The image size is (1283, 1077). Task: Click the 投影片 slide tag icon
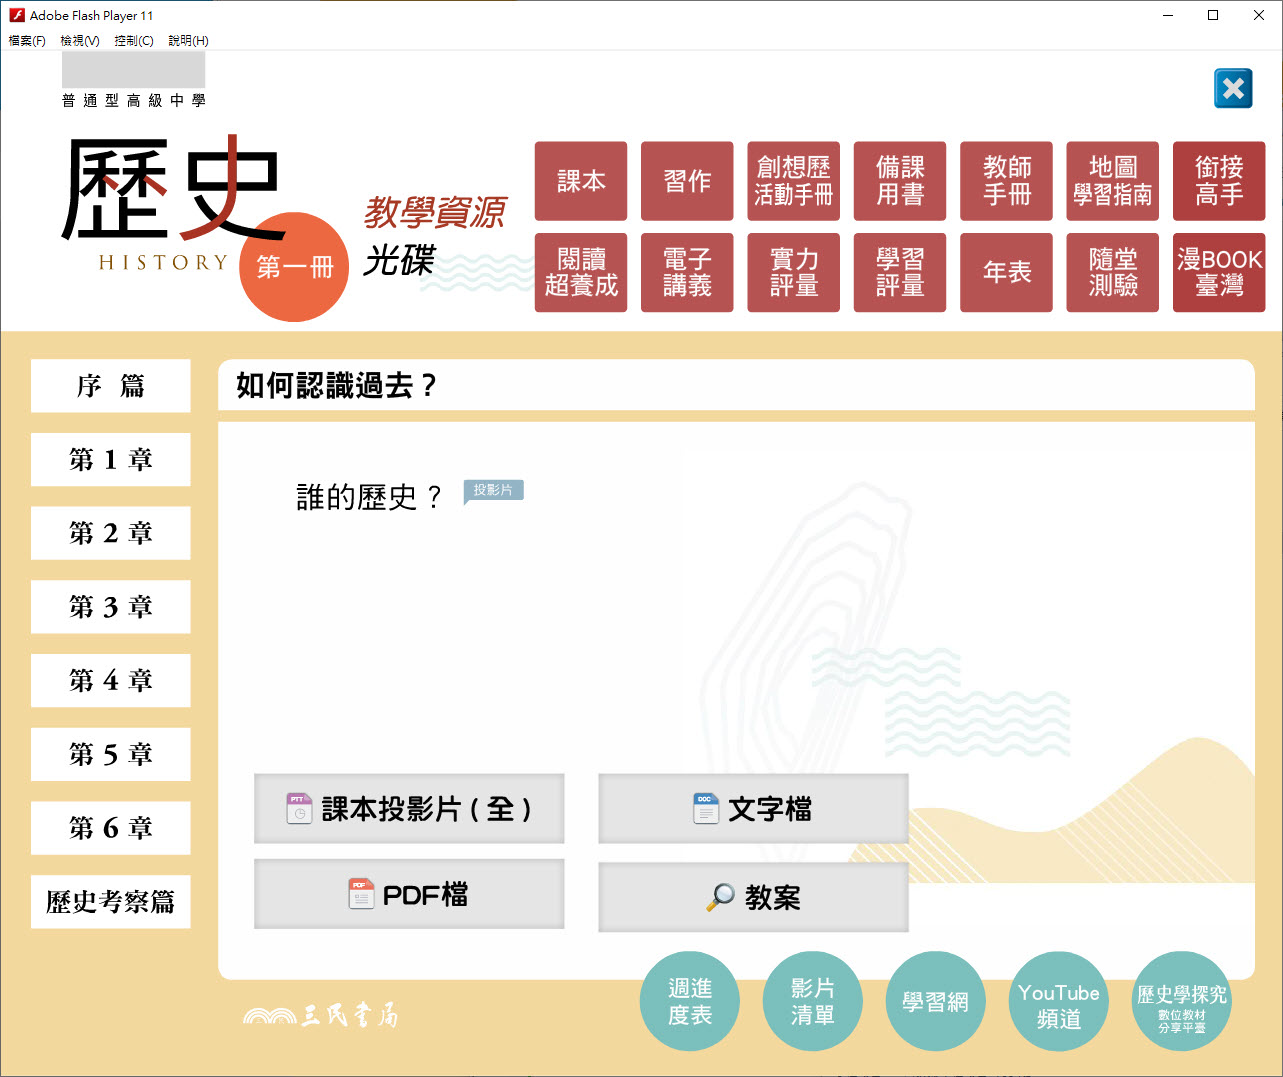point(493,491)
